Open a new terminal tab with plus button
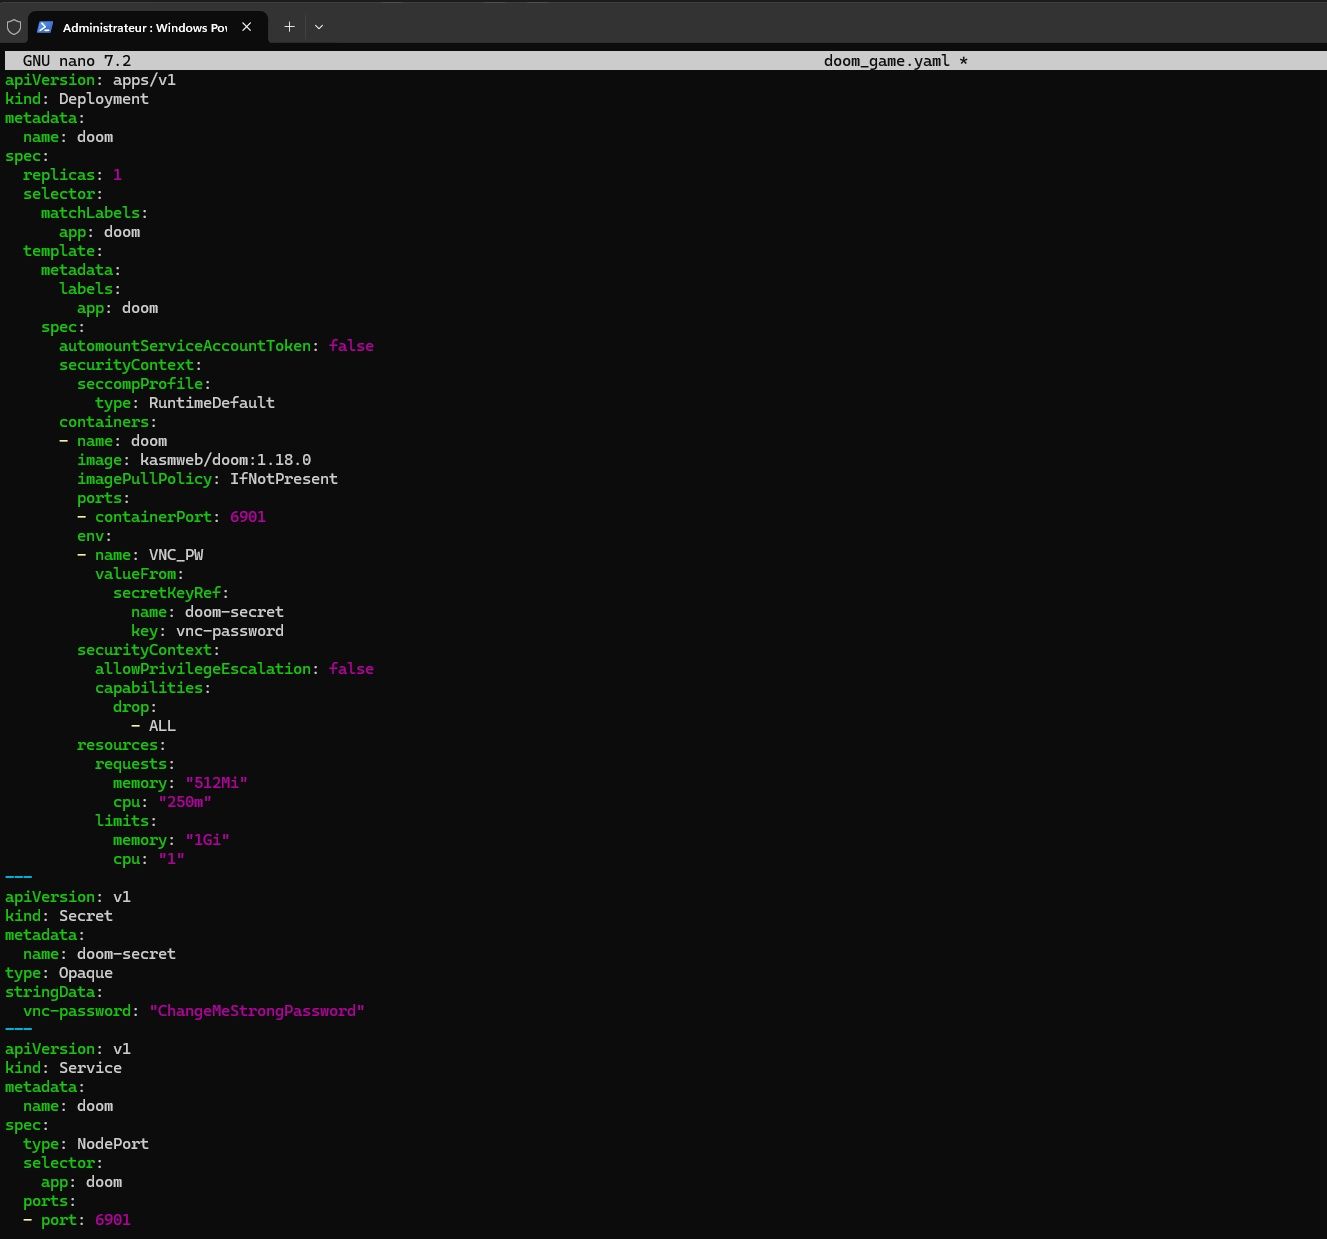 (289, 27)
